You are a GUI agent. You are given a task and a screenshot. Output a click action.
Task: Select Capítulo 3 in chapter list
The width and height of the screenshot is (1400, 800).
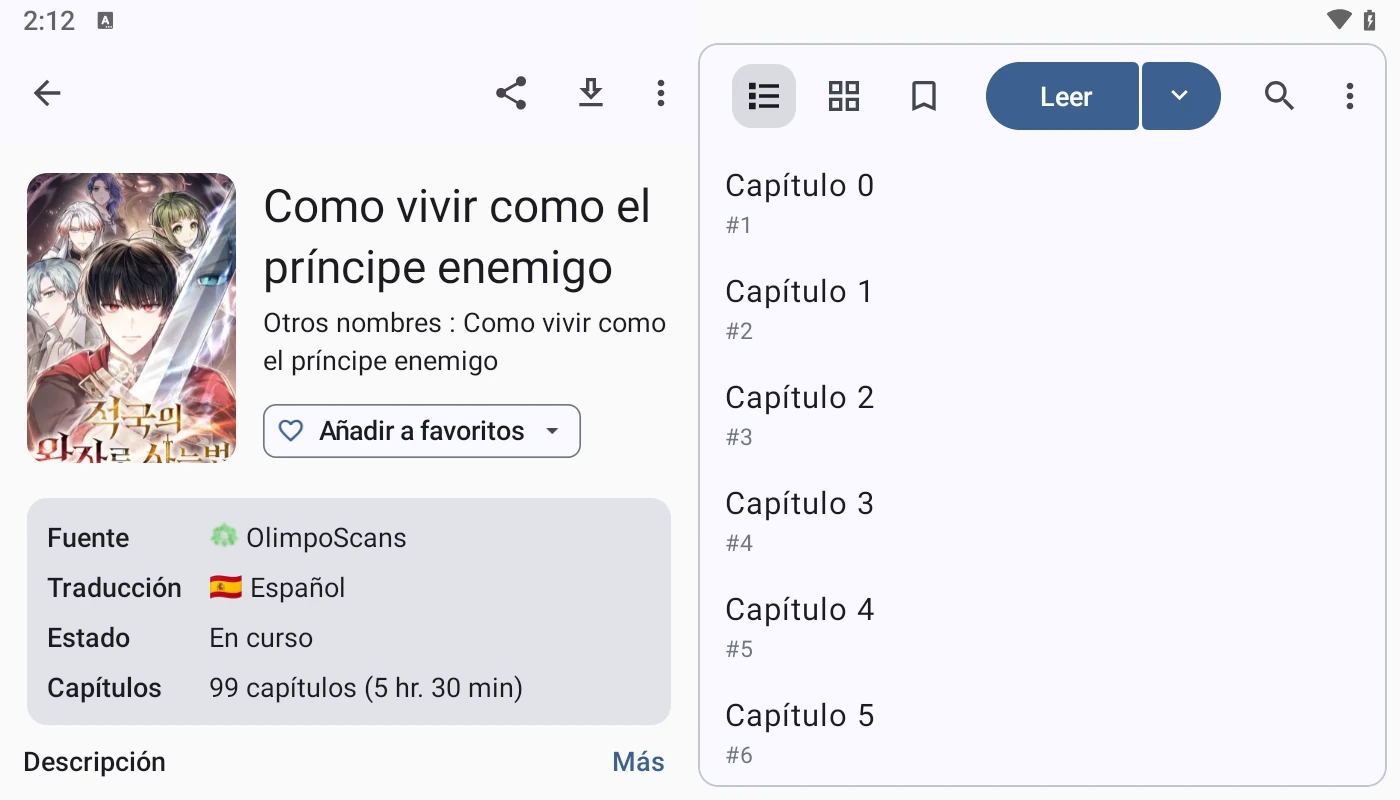tap(799, 521)
